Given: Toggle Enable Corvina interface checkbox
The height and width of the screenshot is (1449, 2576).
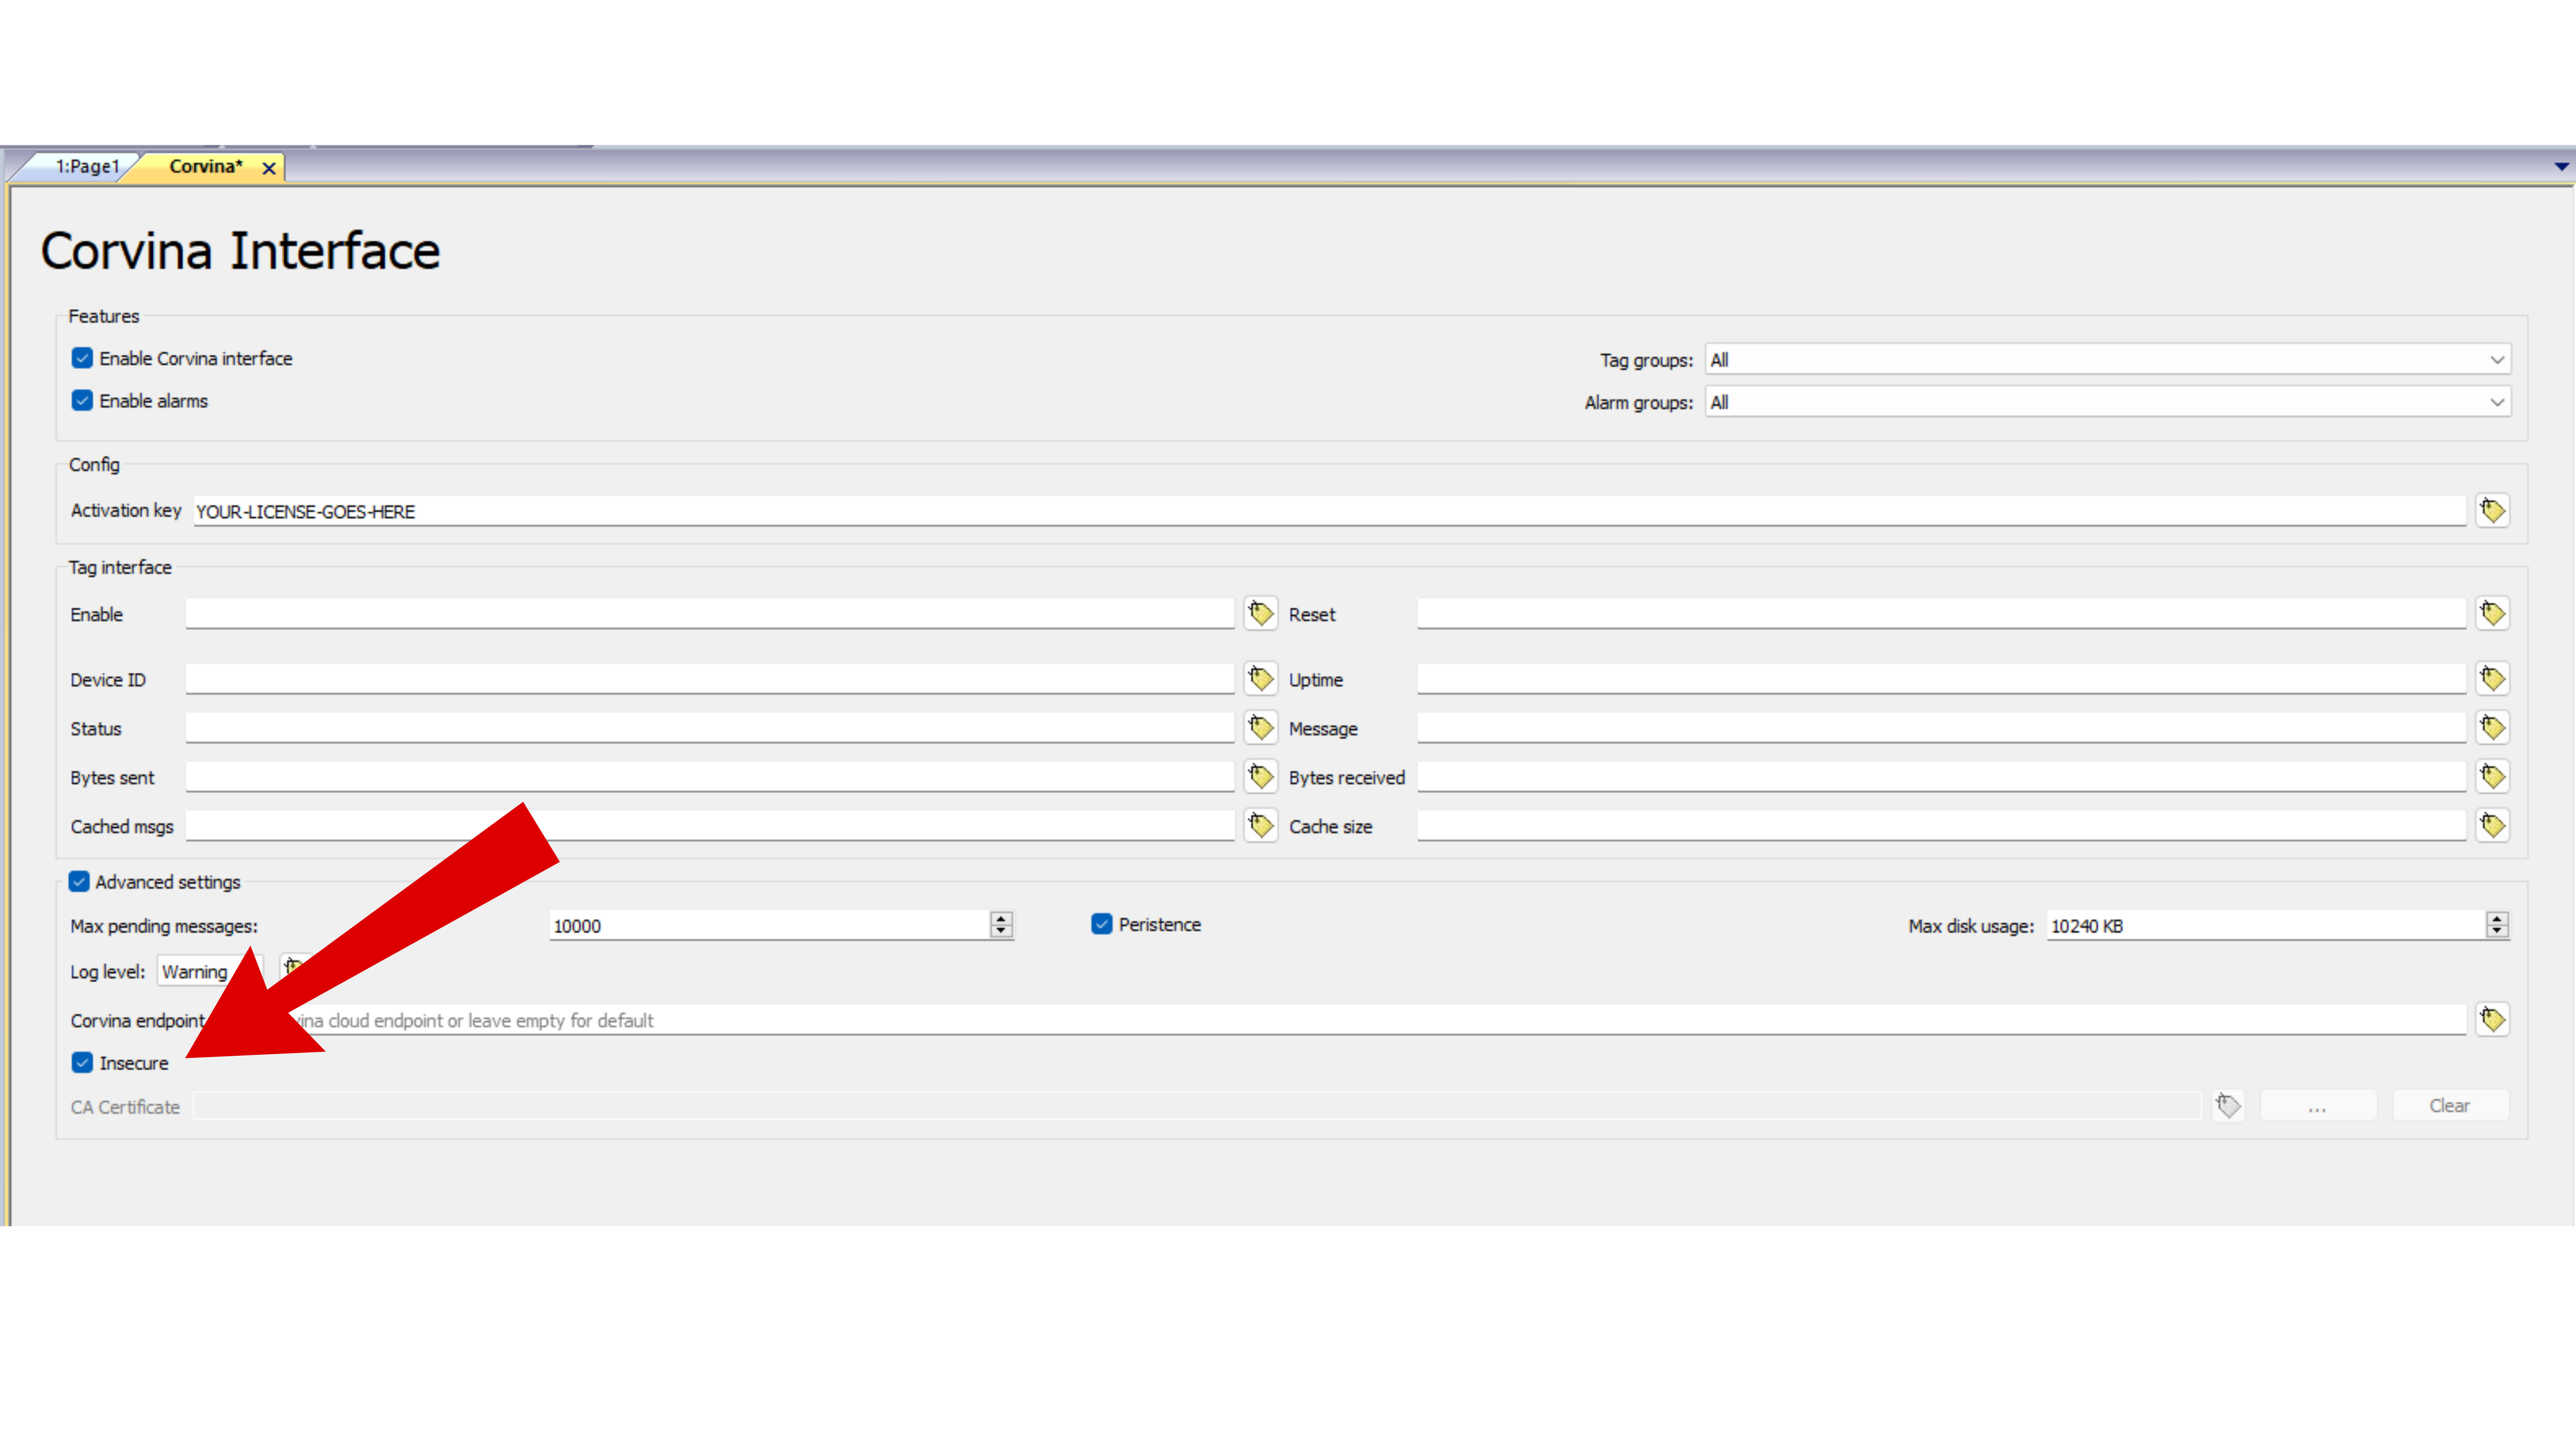Looking at the screenshot, I should coord(82,358).
